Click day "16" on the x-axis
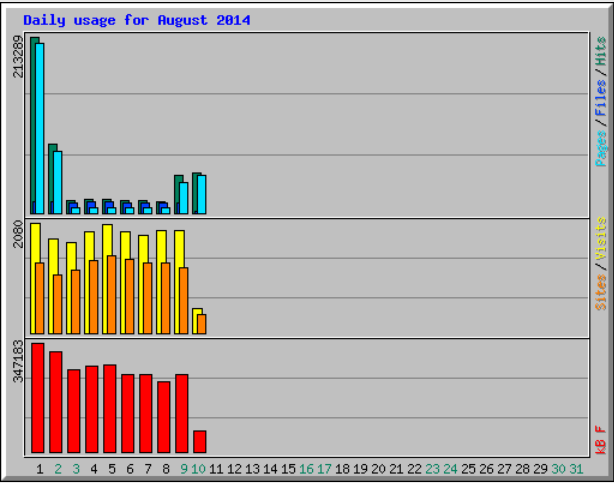The width and height of the screenshot is (614, 483). [x=306, y=468]
